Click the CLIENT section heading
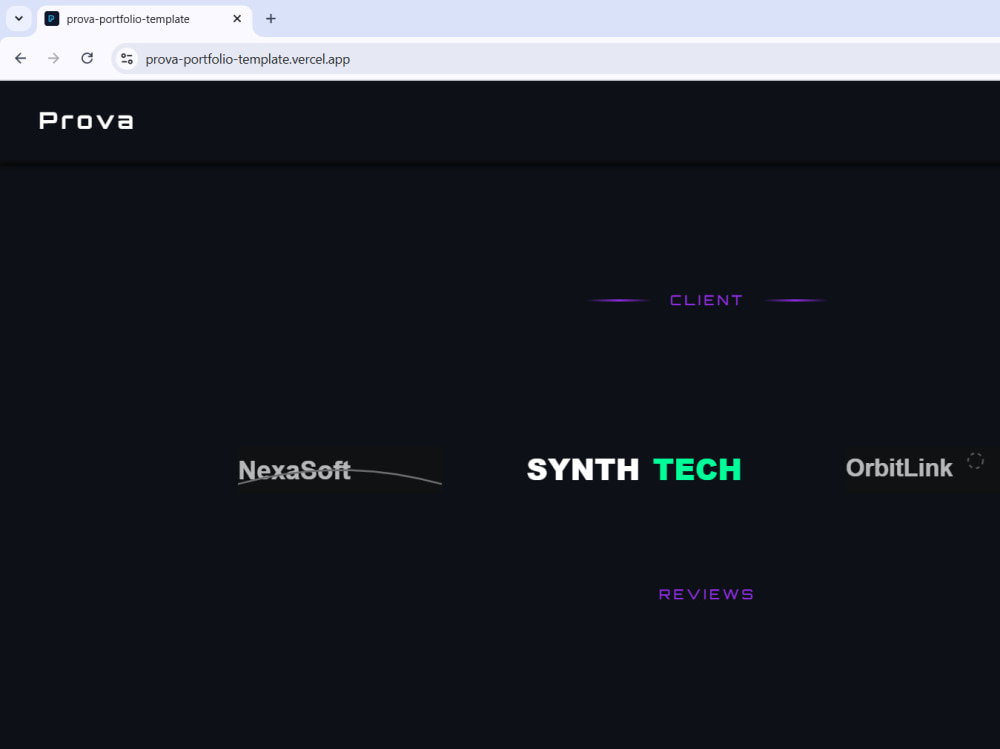Screen dimensions: 1000x749 point(706,300)
